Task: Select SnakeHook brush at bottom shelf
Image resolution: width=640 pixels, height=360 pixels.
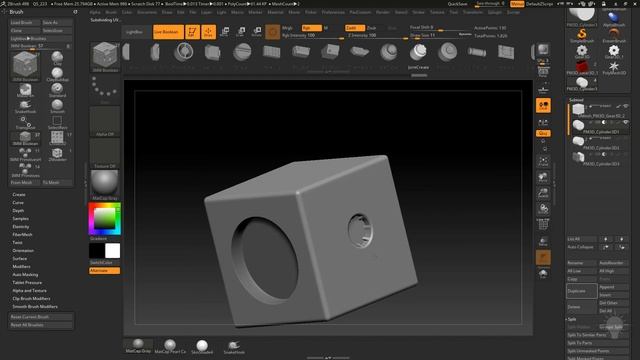Action: pos(233,346)
